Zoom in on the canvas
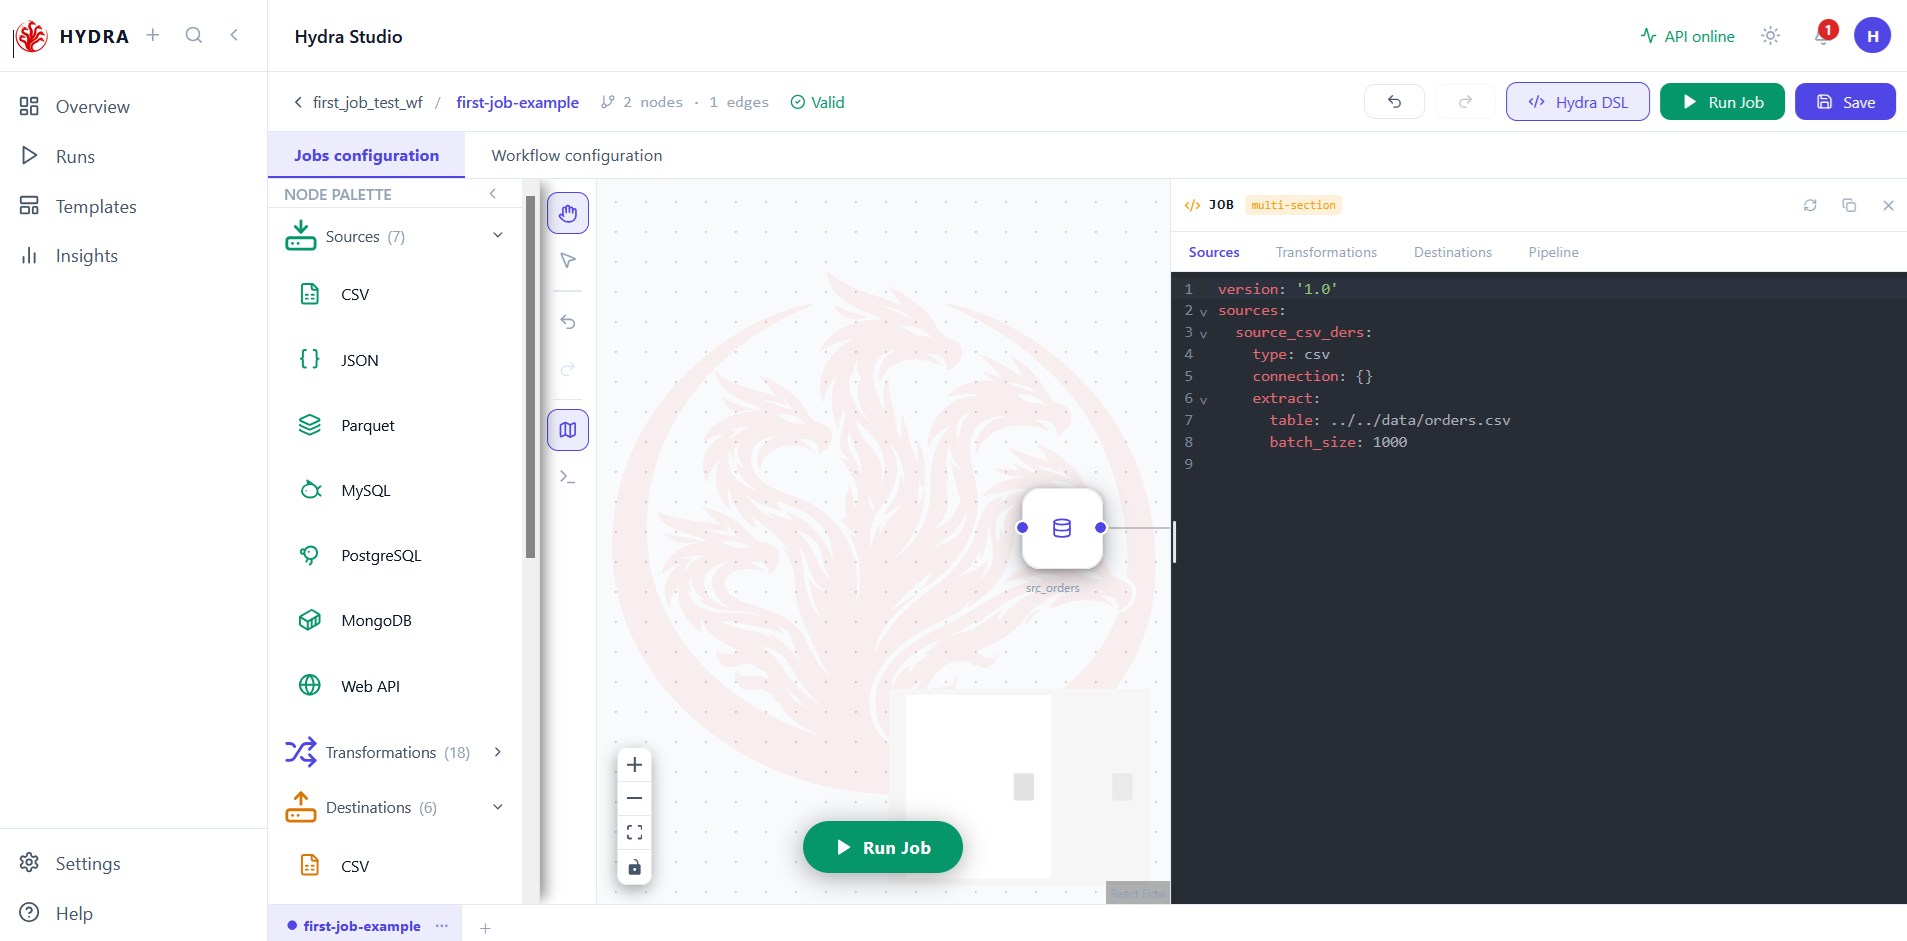 (x=634, y=765)
